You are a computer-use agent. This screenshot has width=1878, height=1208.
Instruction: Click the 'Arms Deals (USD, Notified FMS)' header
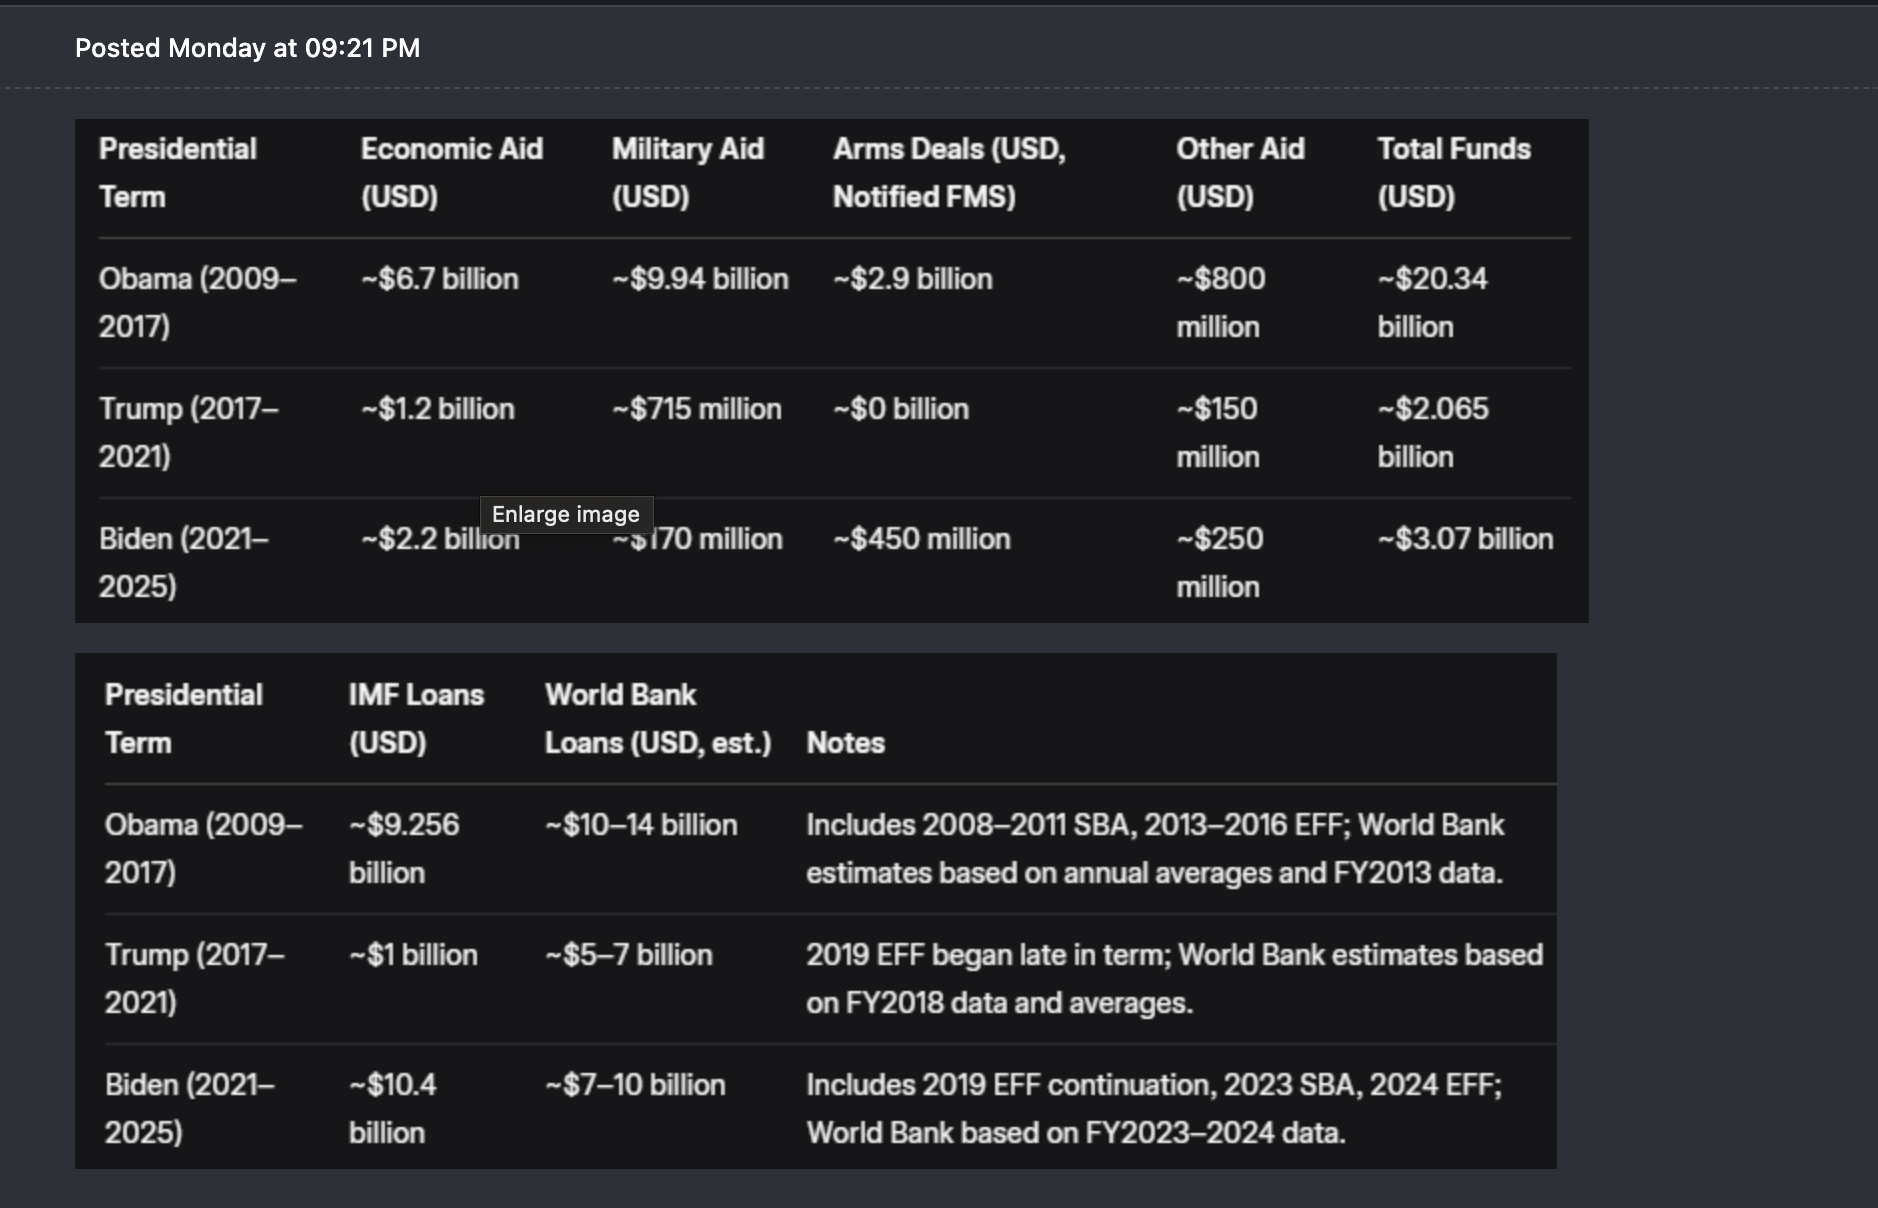949,173
